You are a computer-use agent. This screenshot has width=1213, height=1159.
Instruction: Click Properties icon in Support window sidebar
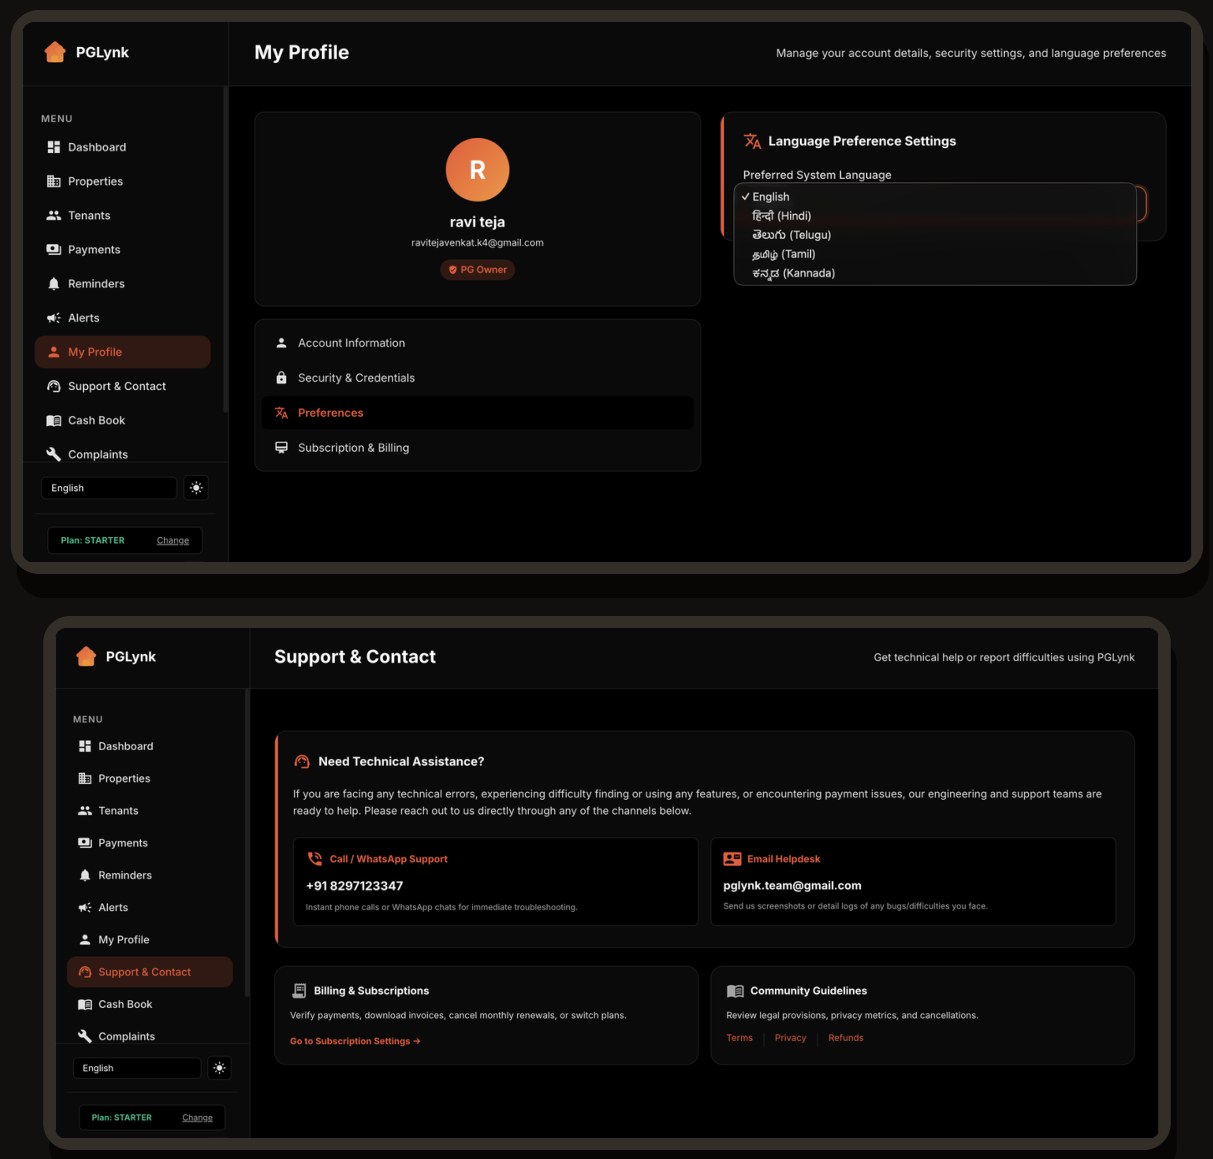pyautogui.click(x=85, y=778)
